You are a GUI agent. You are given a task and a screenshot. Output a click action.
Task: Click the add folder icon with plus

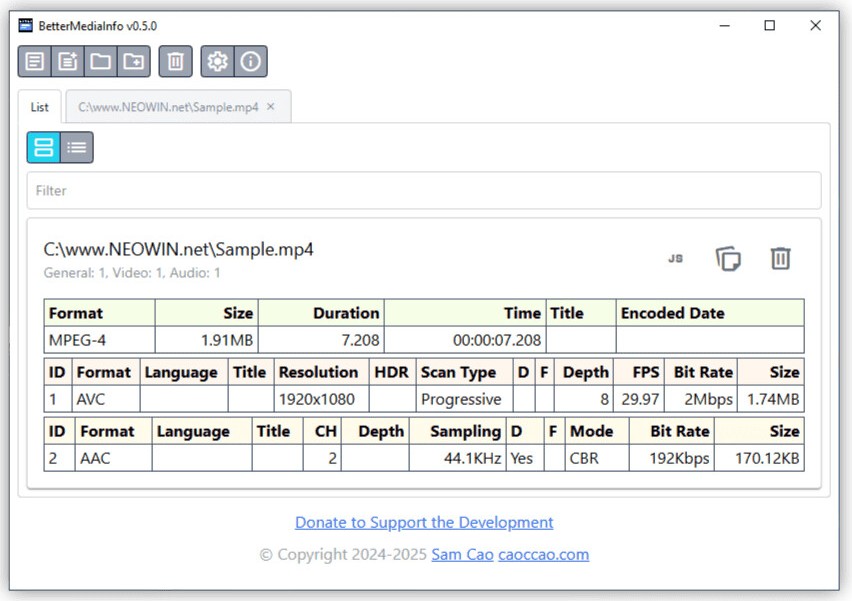click(x=133, y=62)
